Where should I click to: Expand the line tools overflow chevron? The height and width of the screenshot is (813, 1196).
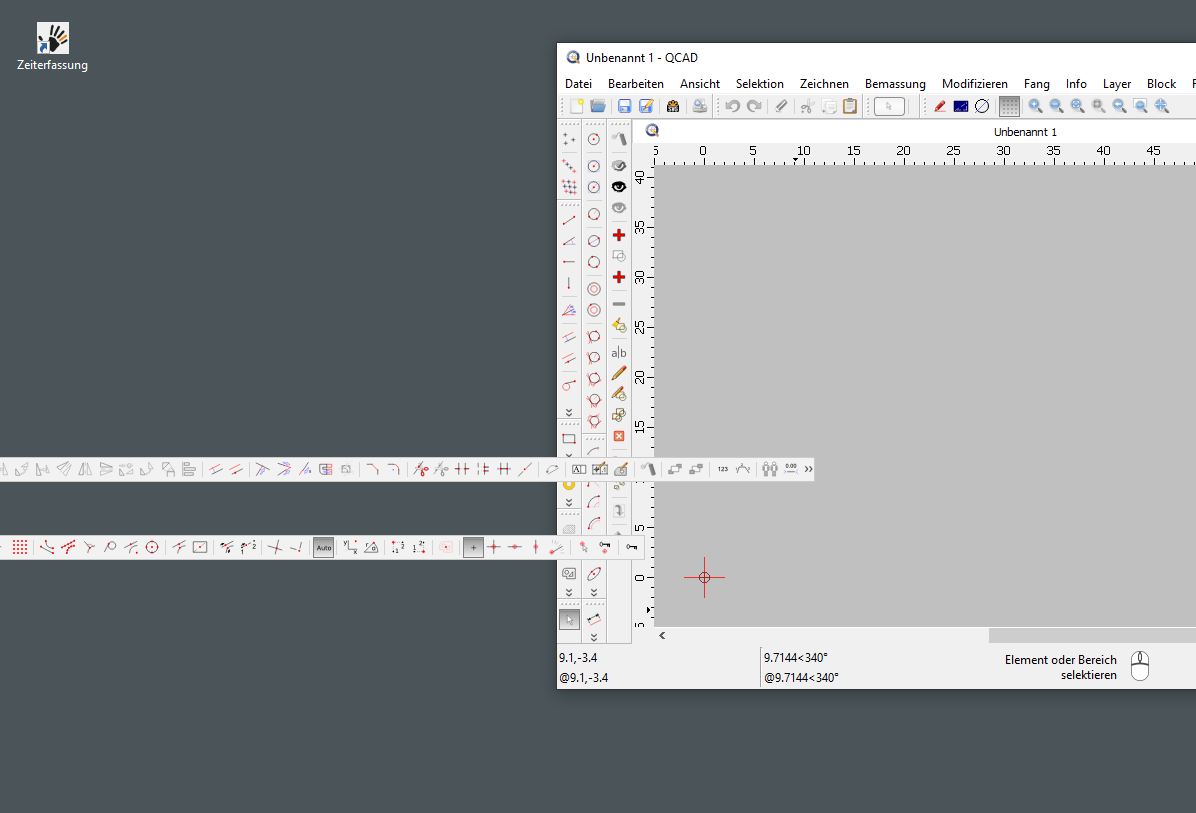569,412
